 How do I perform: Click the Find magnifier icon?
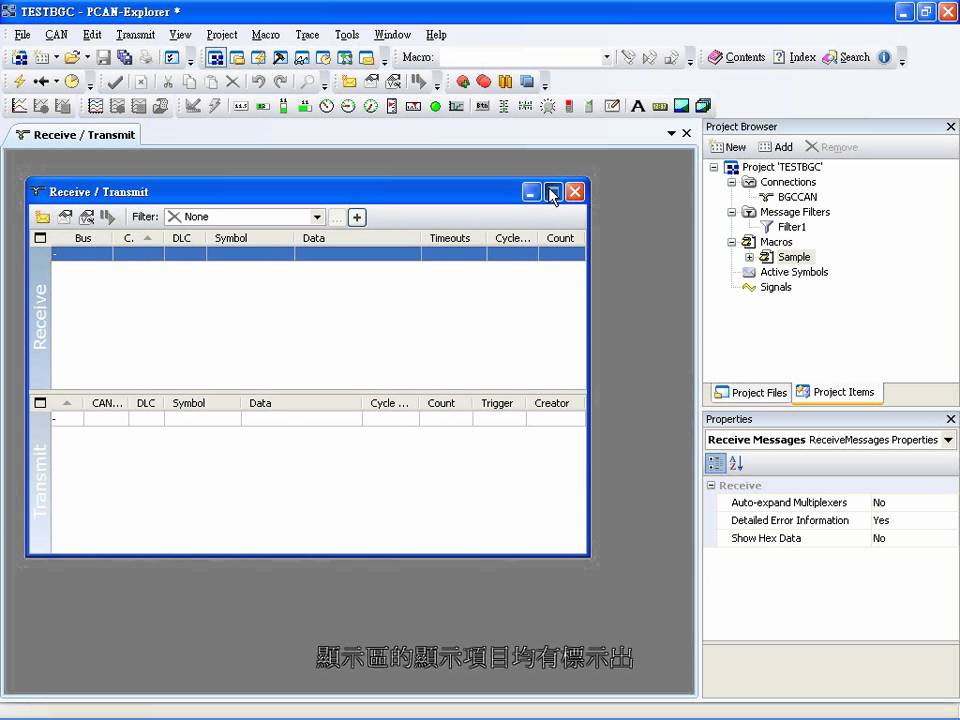point(307,81)
